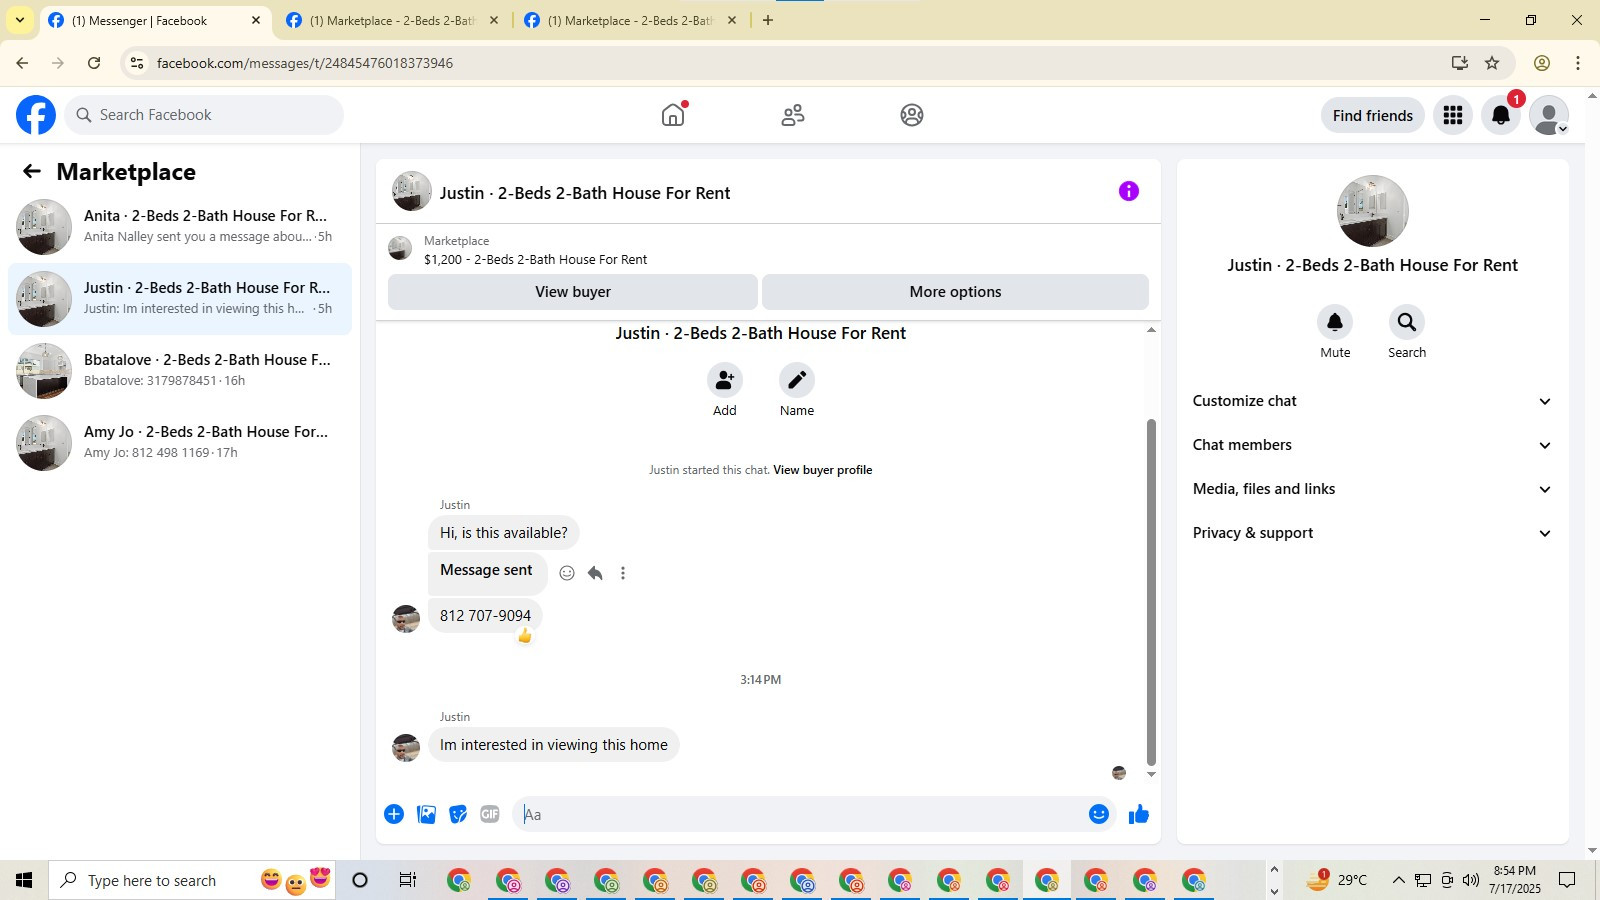
Task: Attach a photo file in composer
Action: pyautogui.click(x=426, y=814)
